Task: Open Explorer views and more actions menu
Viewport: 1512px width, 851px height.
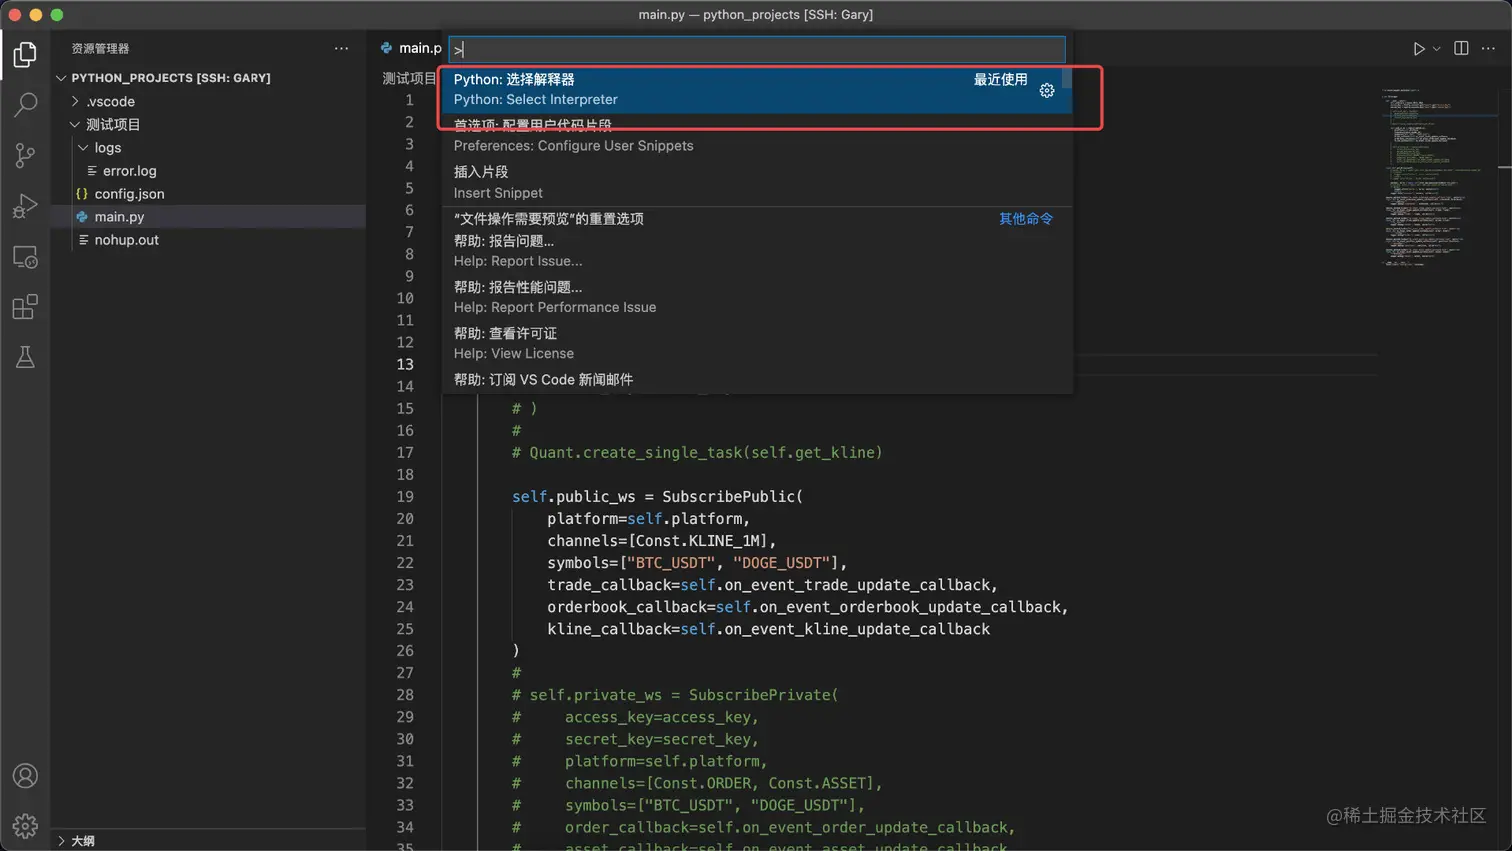Action: tap(341, 48)
